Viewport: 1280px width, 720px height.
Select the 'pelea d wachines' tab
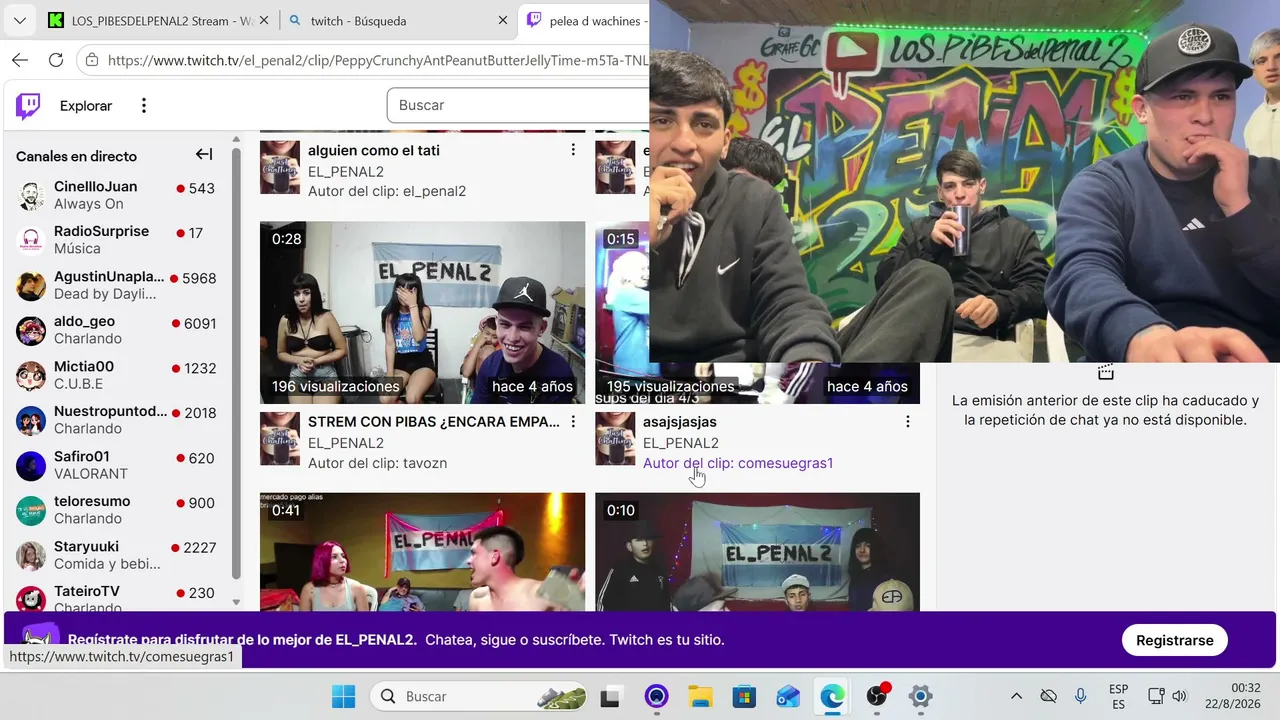586,20
